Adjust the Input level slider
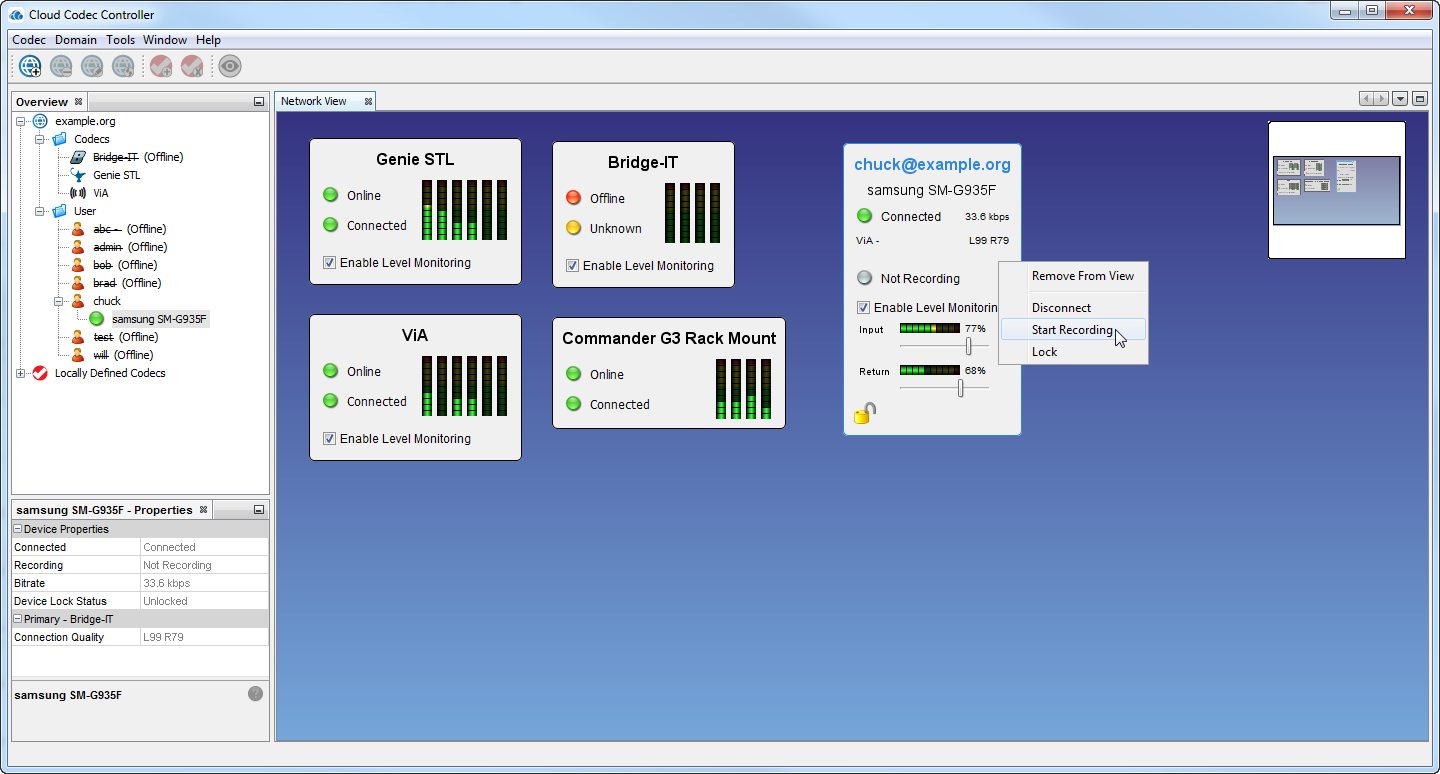 pos(970,345)
